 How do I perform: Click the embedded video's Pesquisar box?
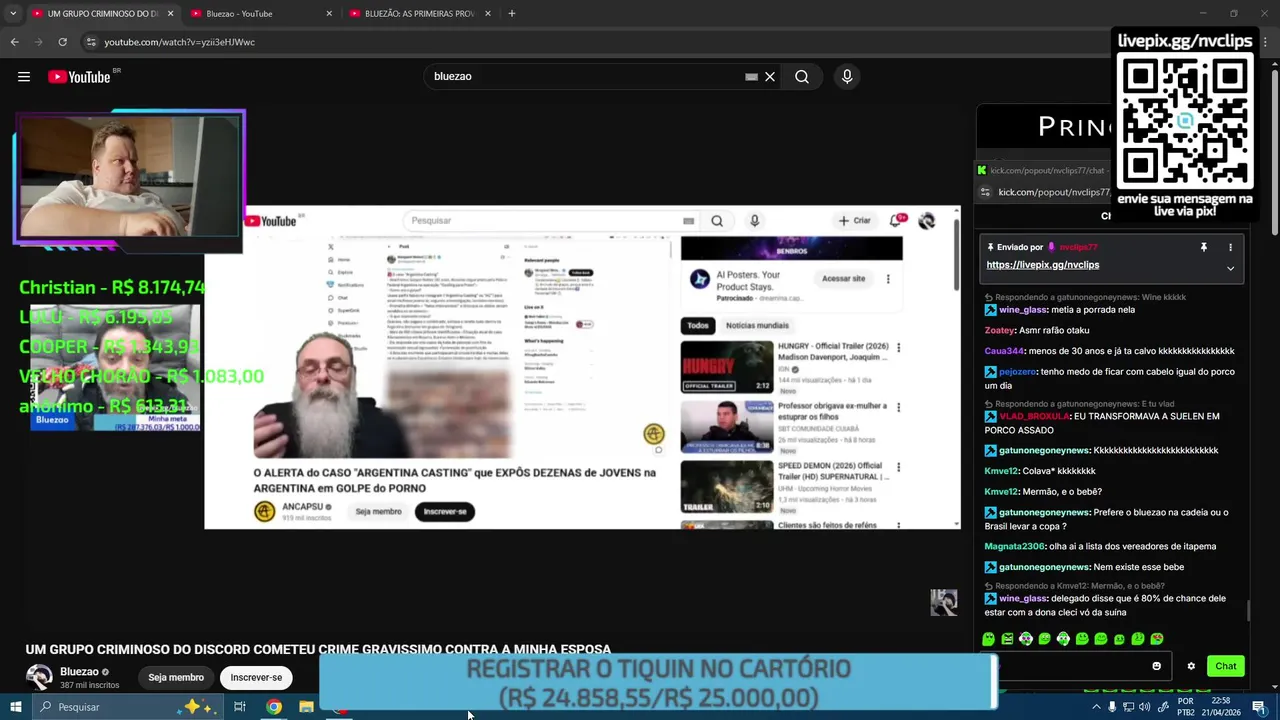point(553,221)
